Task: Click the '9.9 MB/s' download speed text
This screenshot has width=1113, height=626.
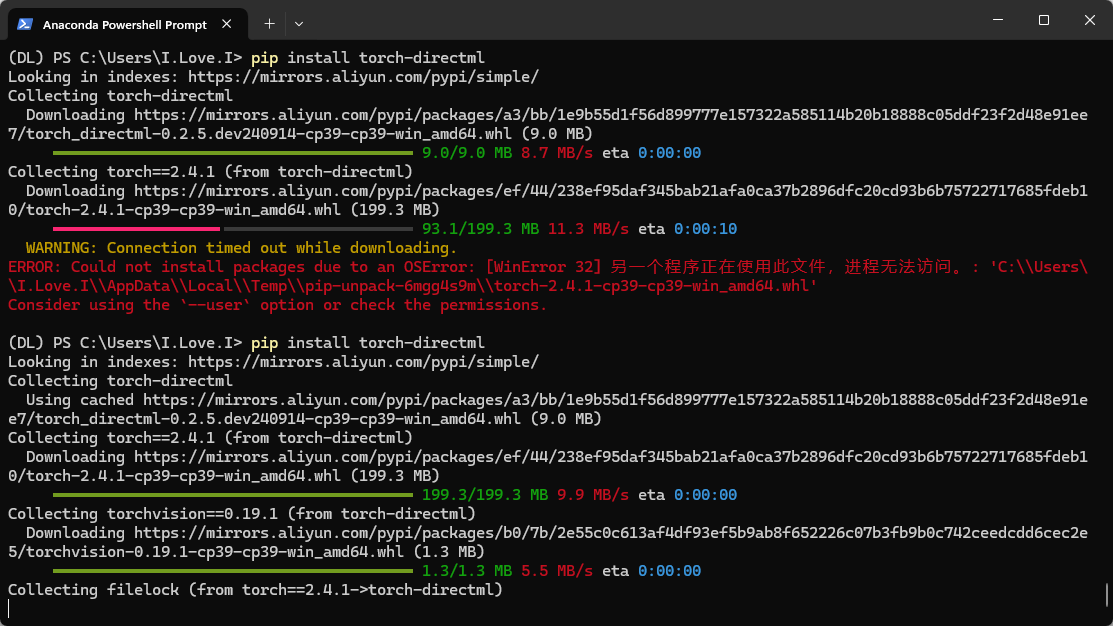Action: (x=593, y=495)
